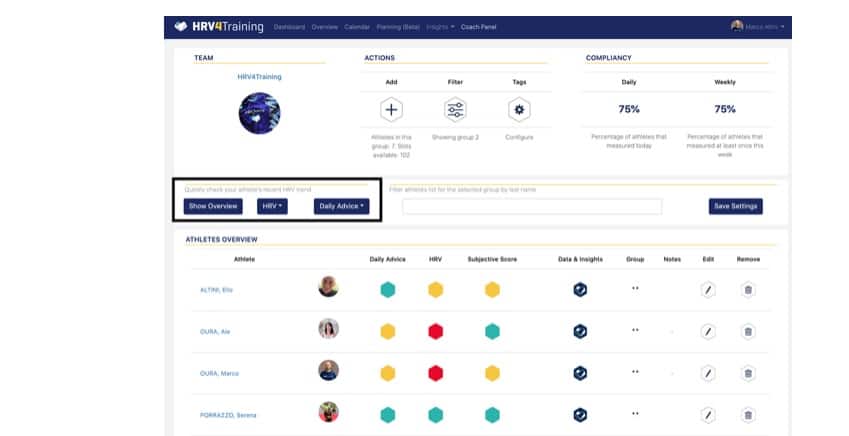849x436 pixels.
Task: Open Data & Insights for OURA, Marco
Action: (x=580, y=372)
